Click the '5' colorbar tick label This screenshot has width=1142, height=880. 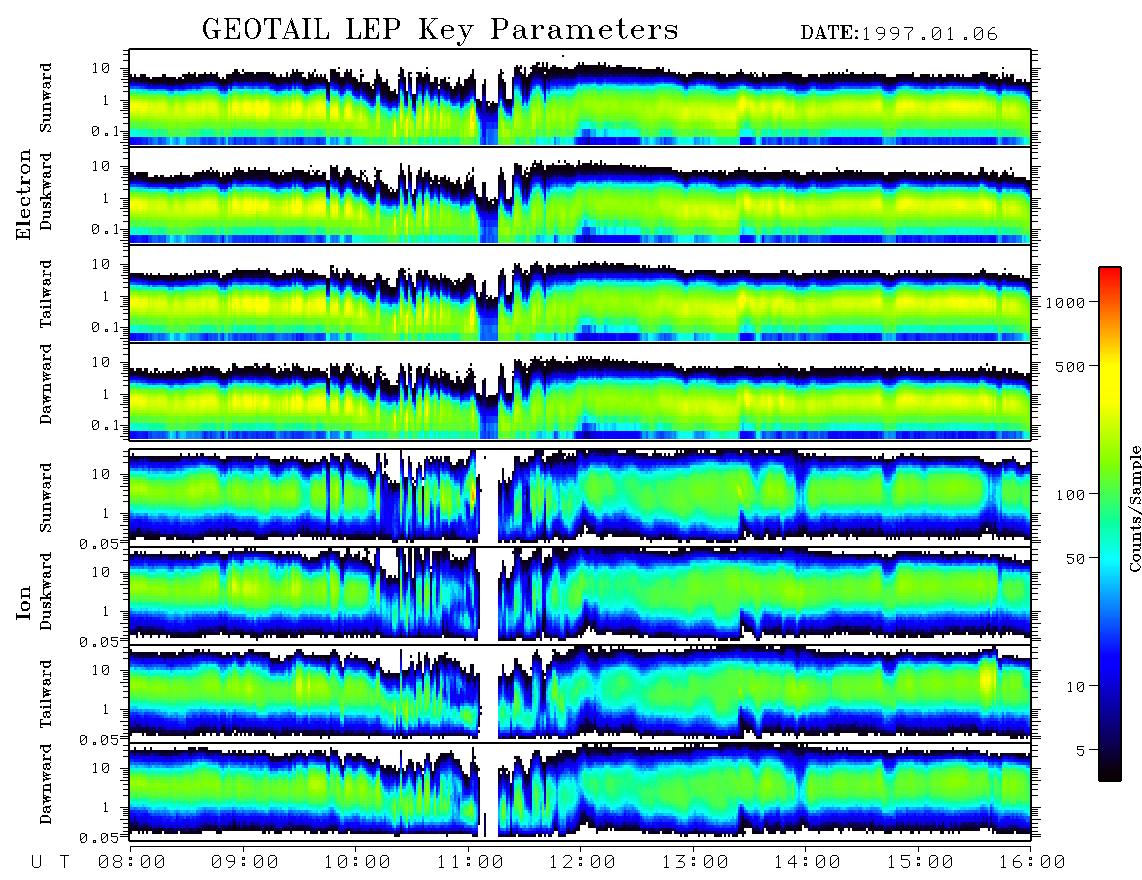pos(1079,750)
